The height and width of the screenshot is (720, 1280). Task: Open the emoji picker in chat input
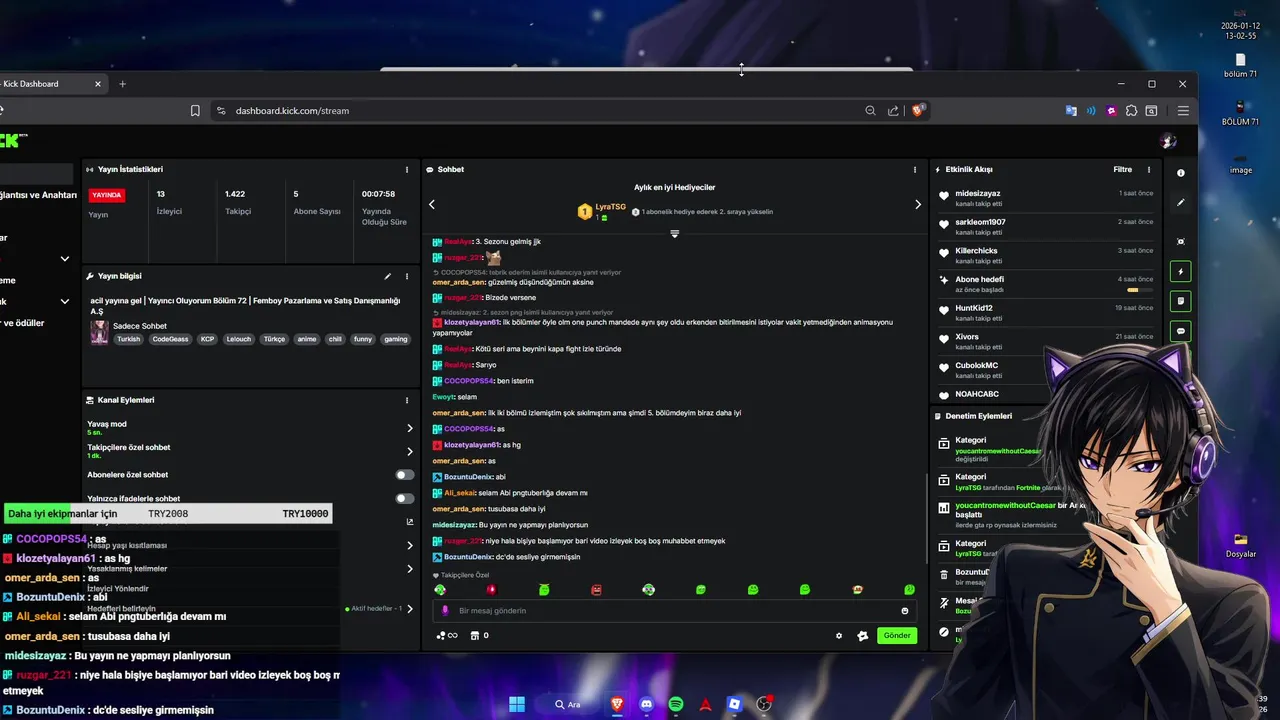coord(905,611)
